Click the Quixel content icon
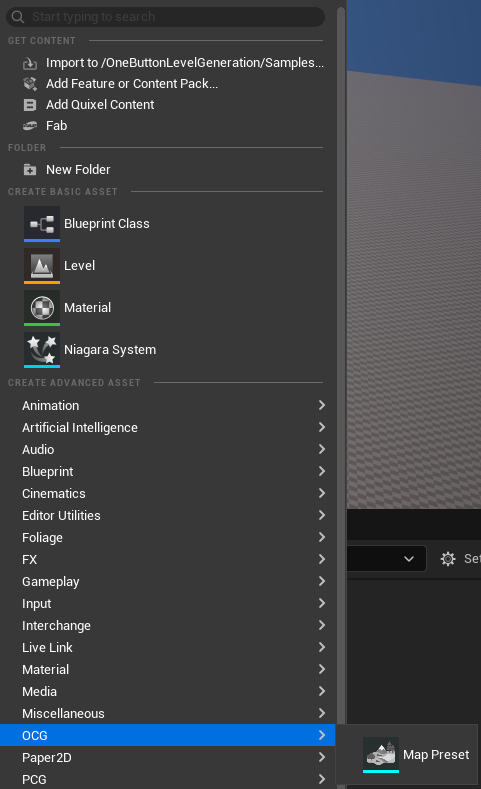Viewport: 481px width, 789px height. (x=30, y=105)
